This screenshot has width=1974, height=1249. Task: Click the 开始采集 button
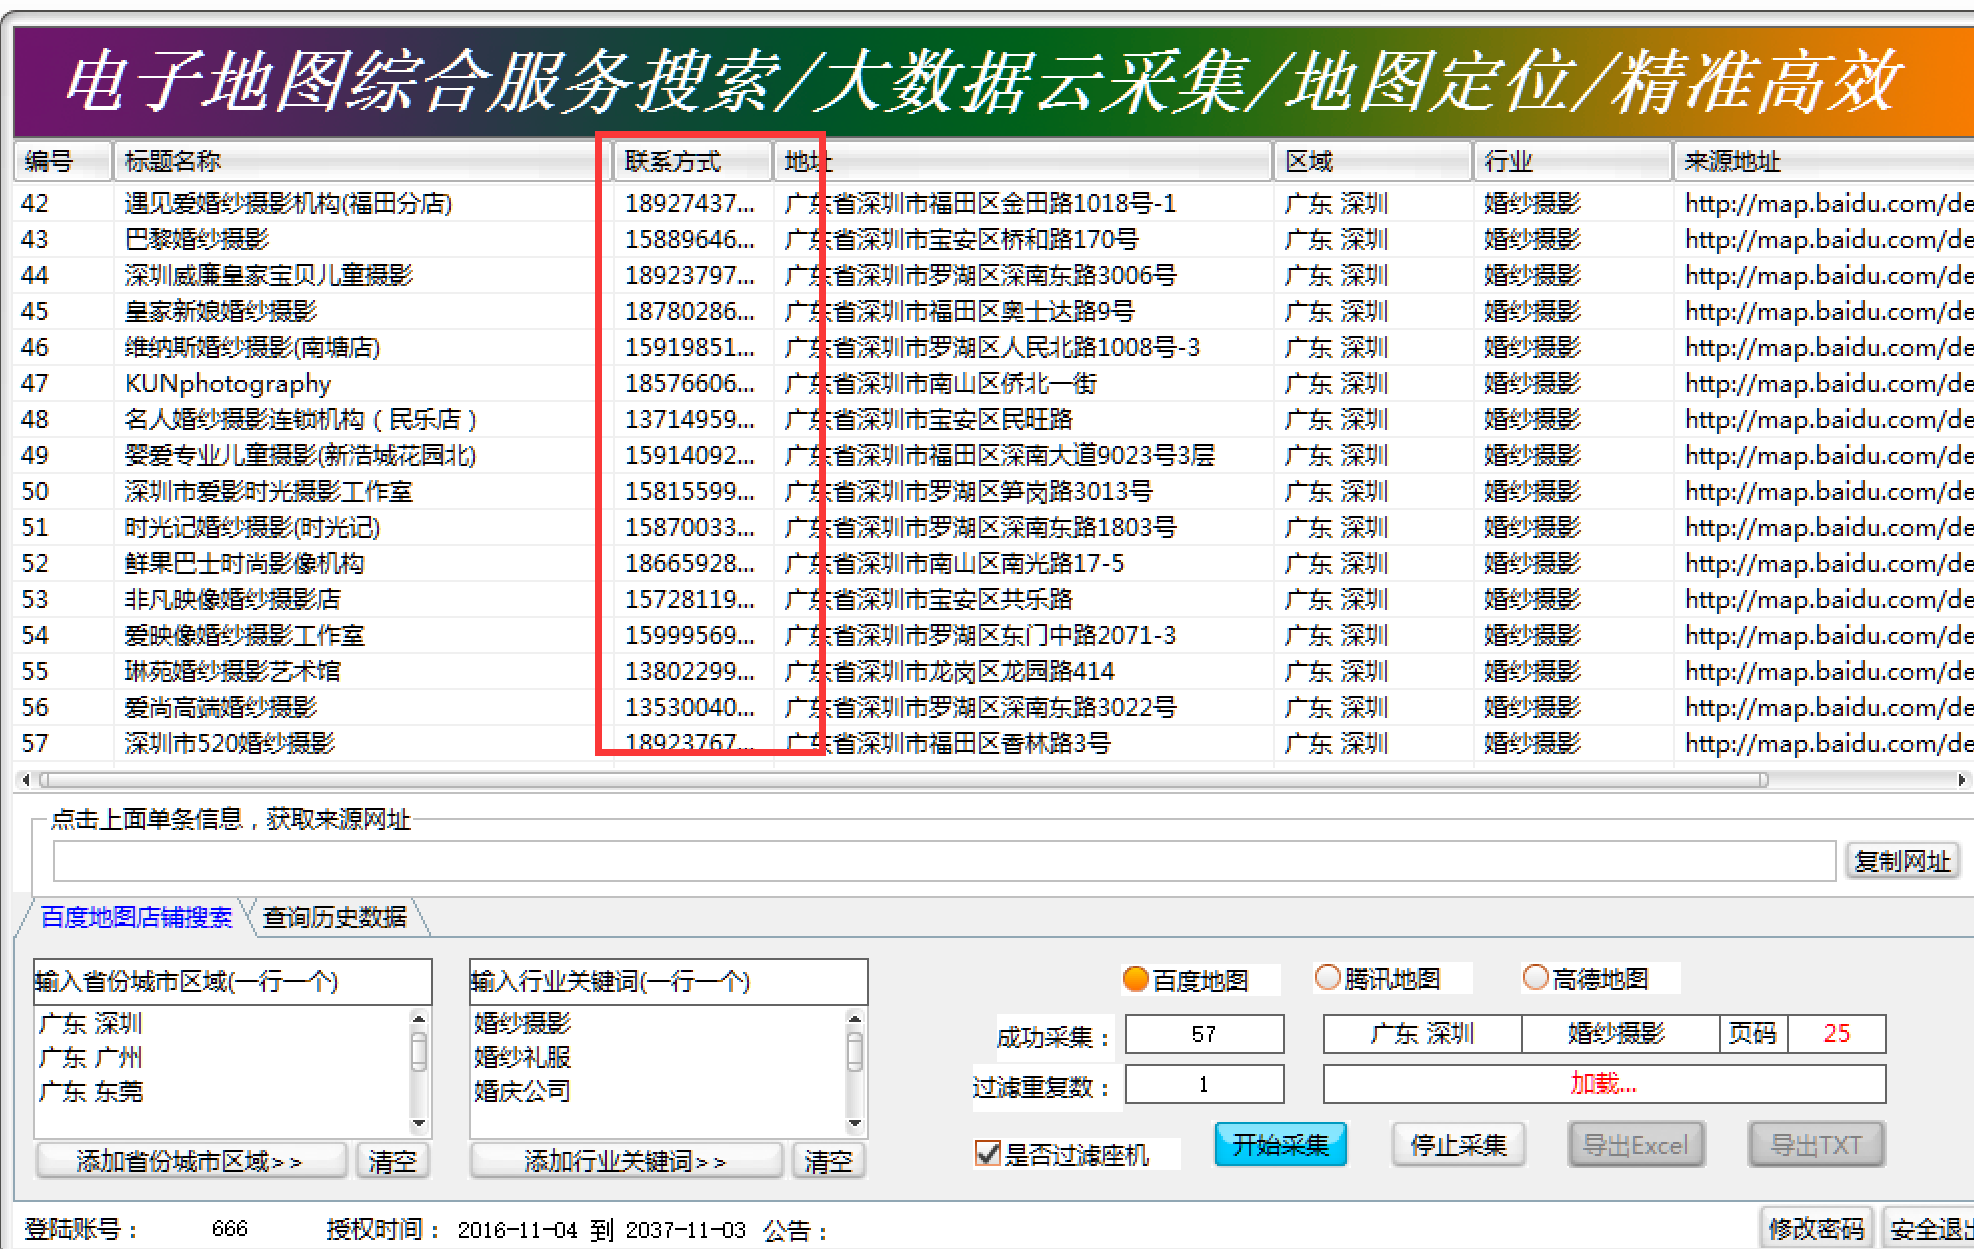pyautogui.click(x=1280, y=1145)
